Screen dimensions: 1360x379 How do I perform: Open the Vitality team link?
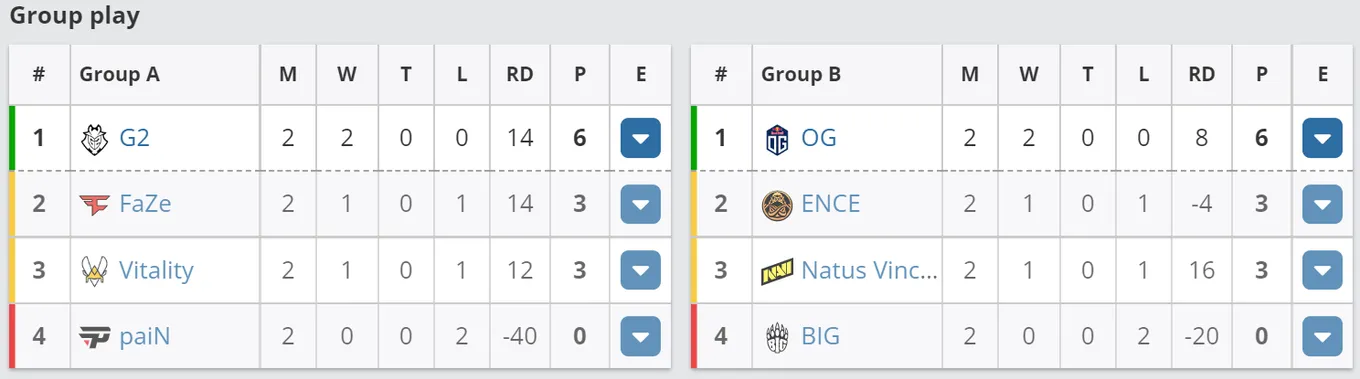[156, 270]
